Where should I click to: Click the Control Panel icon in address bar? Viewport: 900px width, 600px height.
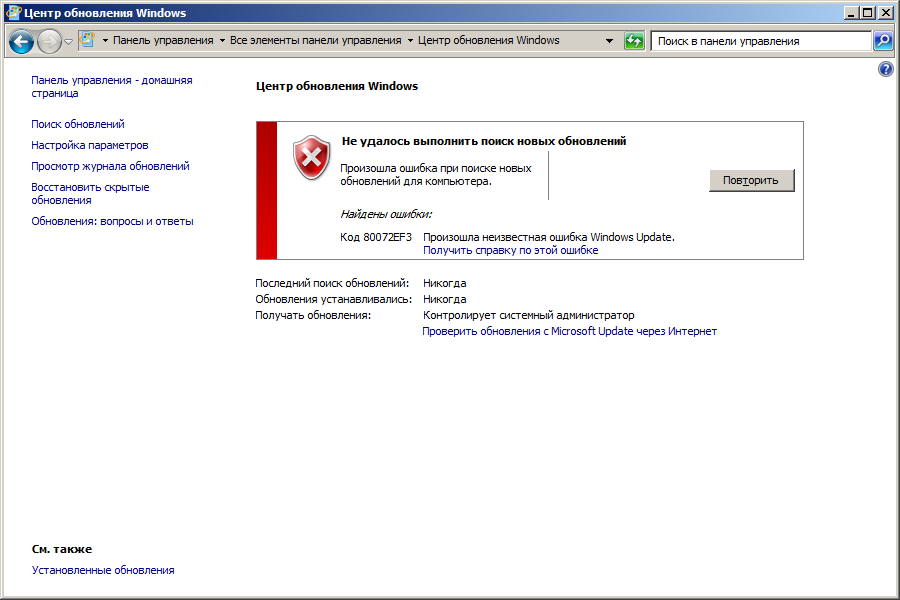87,40
